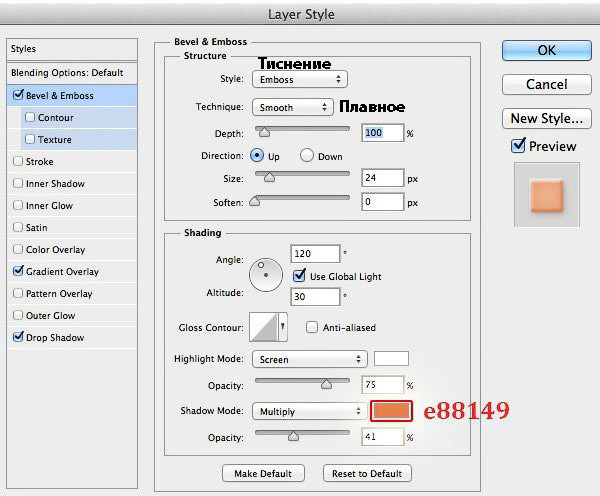
Task: Select the Bevel & Emboss label
Action: point(60,96)
